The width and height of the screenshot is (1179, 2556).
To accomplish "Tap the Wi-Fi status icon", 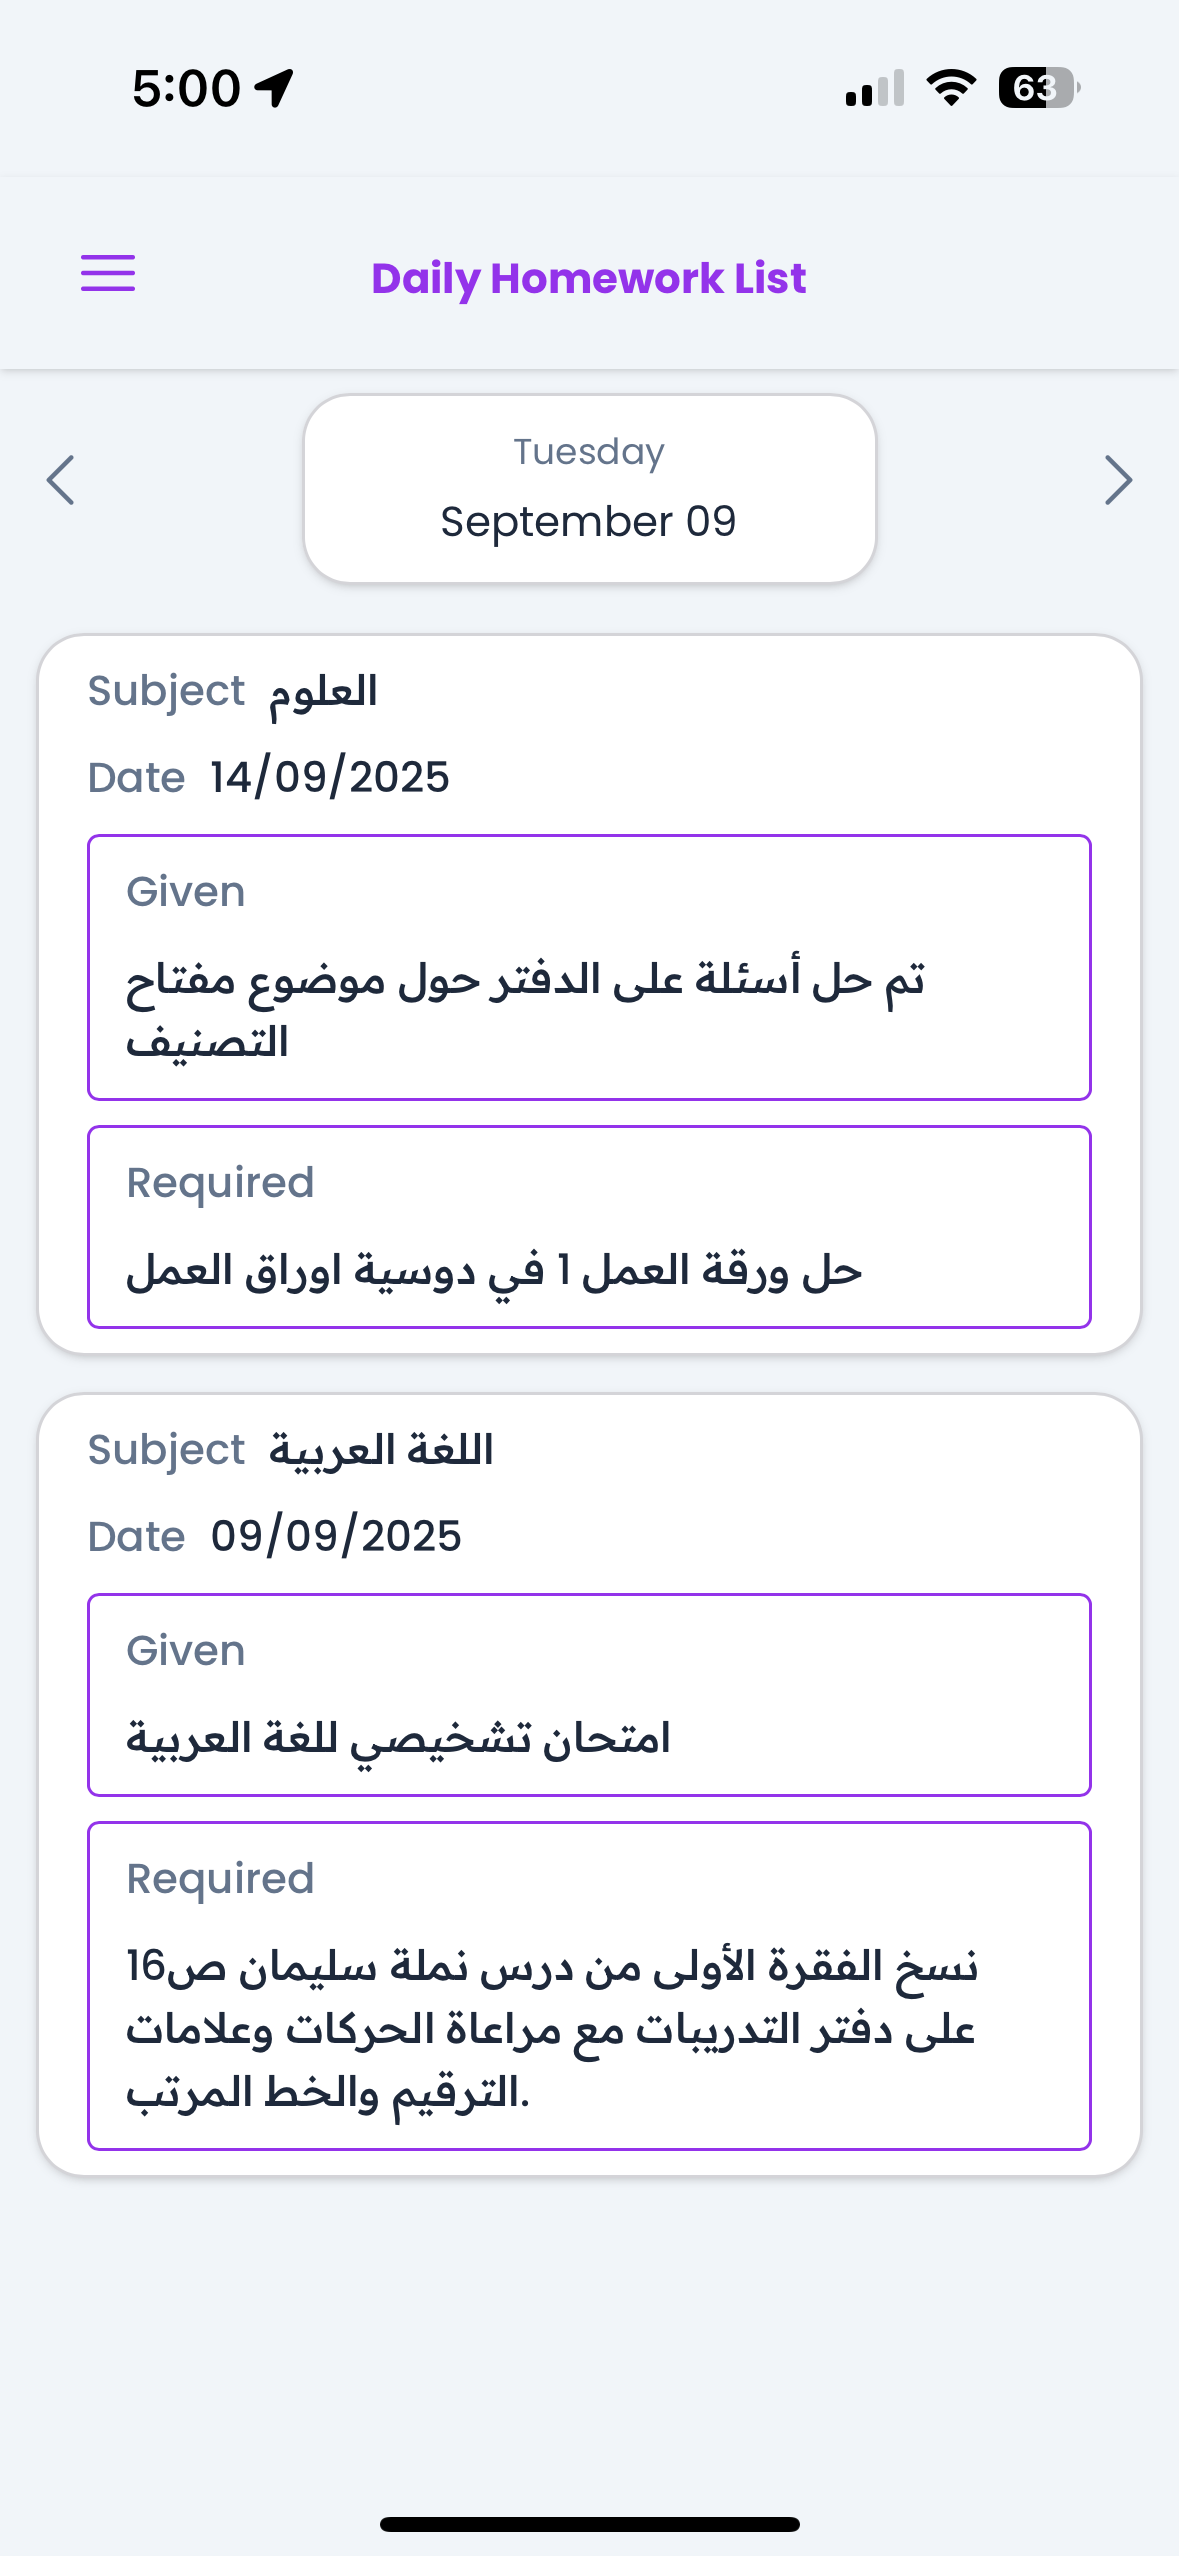I will click(951, 88).
